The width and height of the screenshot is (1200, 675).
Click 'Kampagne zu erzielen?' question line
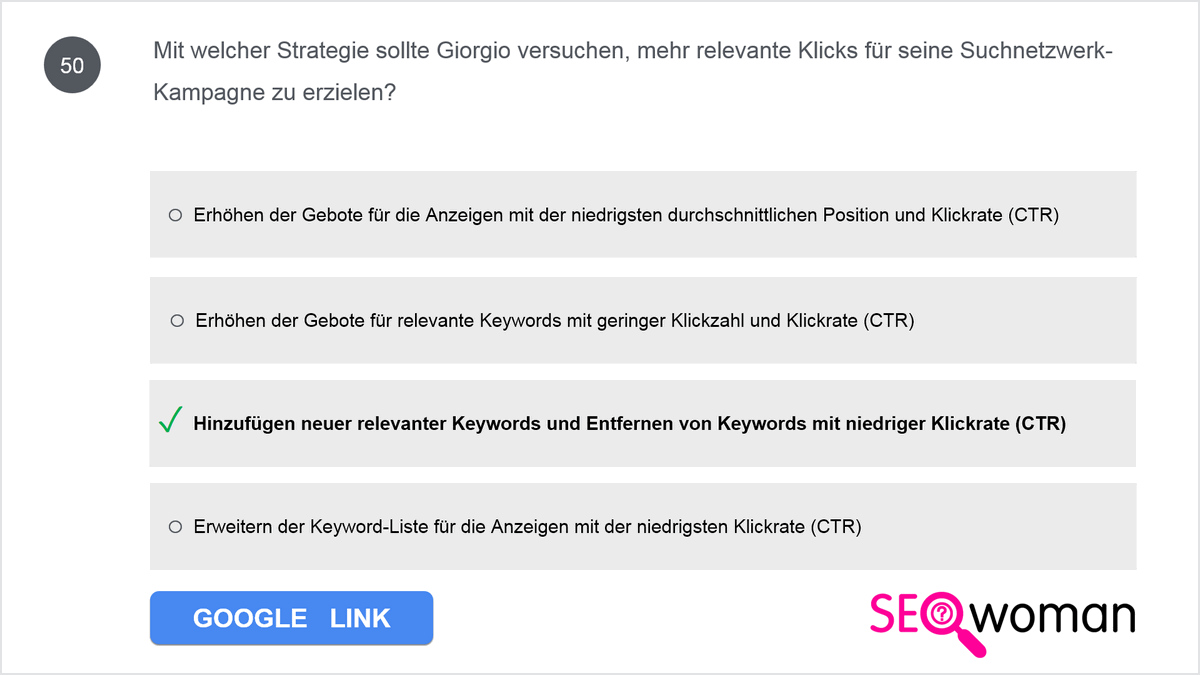(275, 93)
